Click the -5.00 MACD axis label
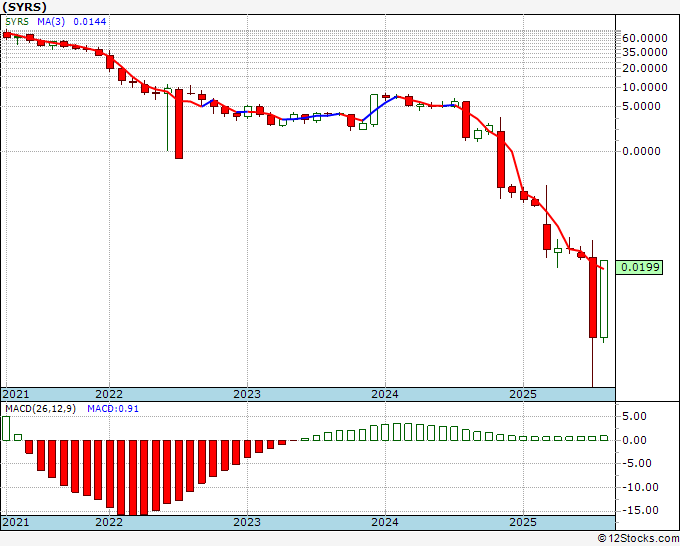Screen dimensions: 680x546 coord(637,464)
